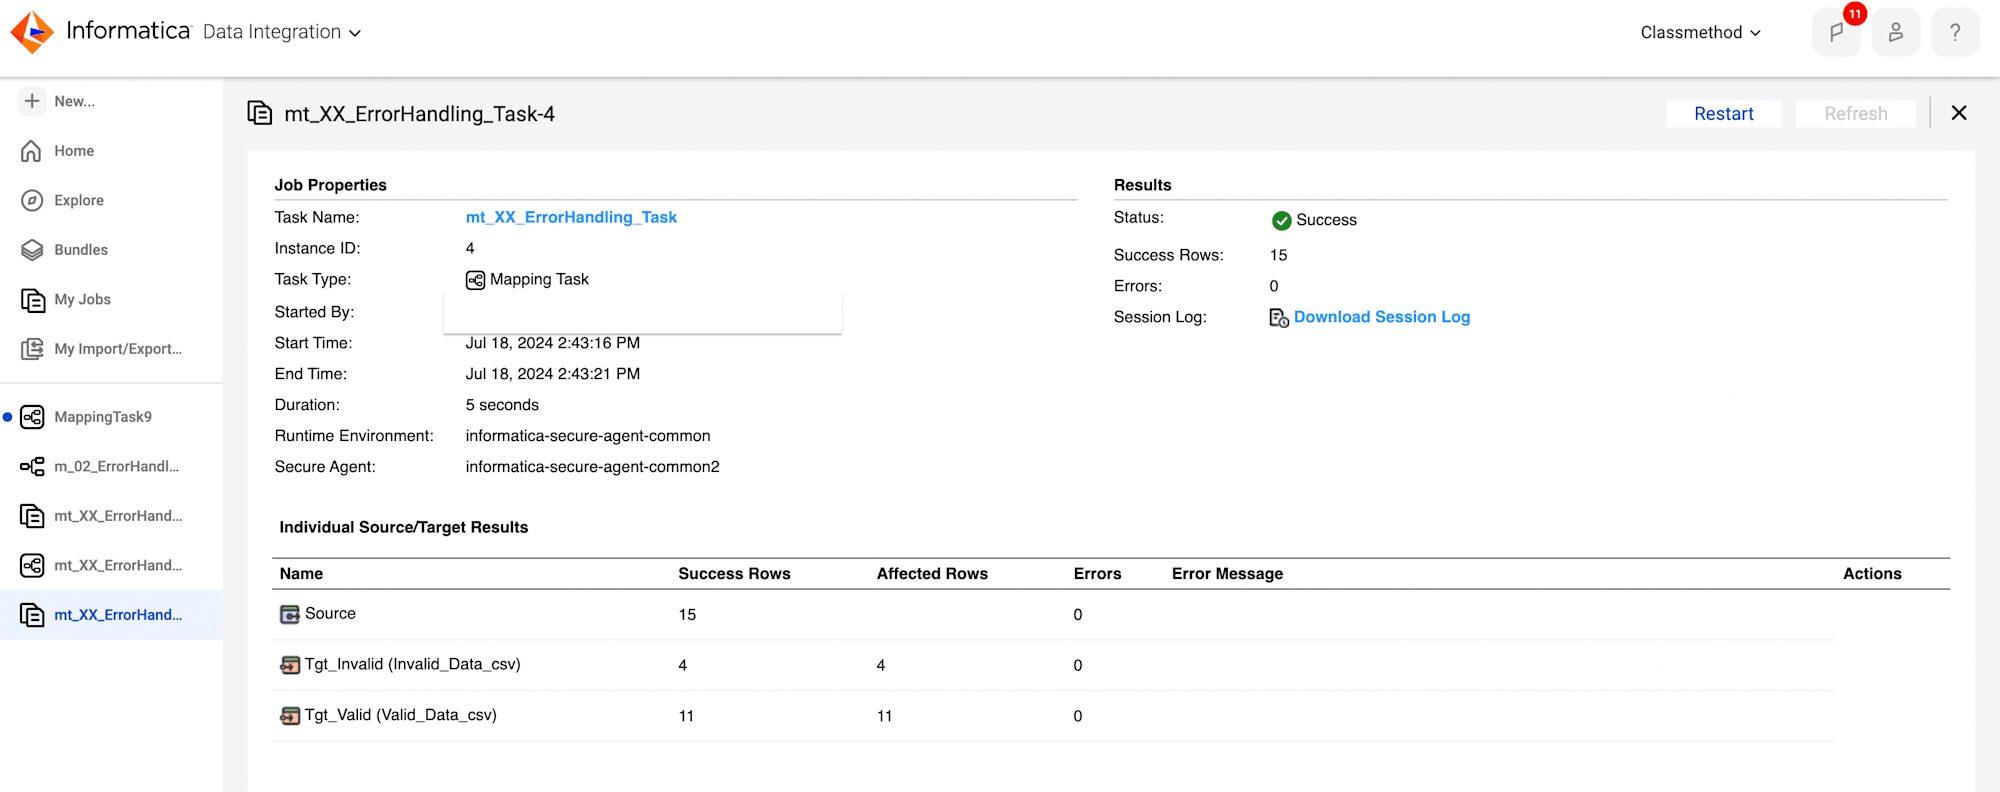Select Tgt_Valid (Valid_Data_csv) row
This screenshot has height=792, width=2000.
coord(400,716)
